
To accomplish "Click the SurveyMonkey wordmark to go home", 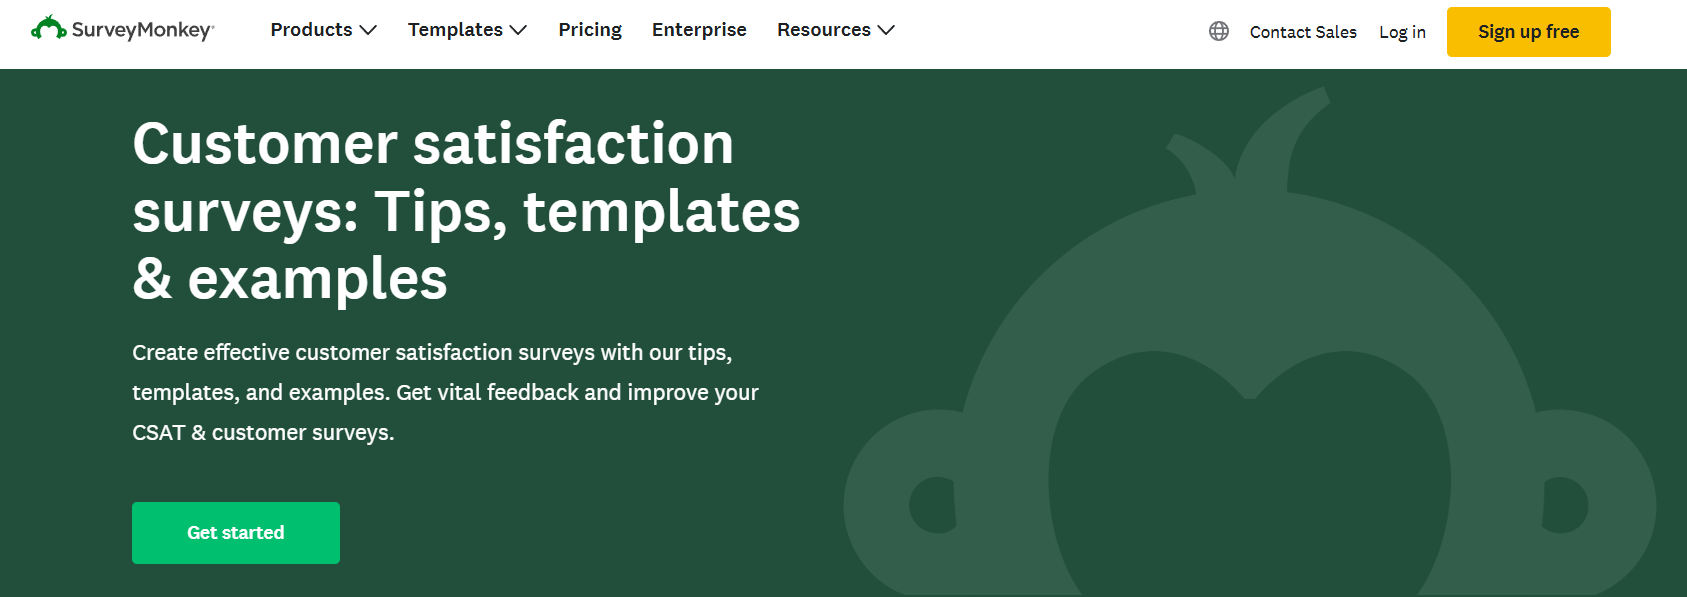I will tap(141, 31).
